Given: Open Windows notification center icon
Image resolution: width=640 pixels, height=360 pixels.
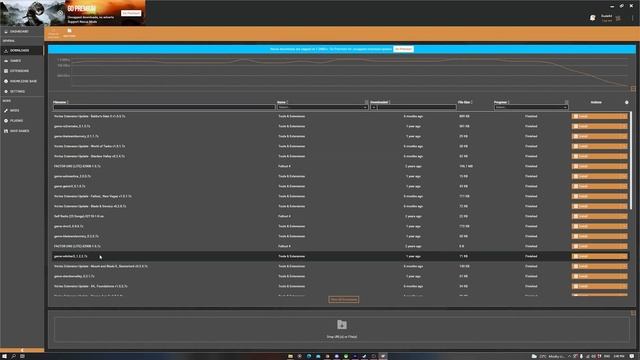Looking at the screenshot, I should pos(632,356).
